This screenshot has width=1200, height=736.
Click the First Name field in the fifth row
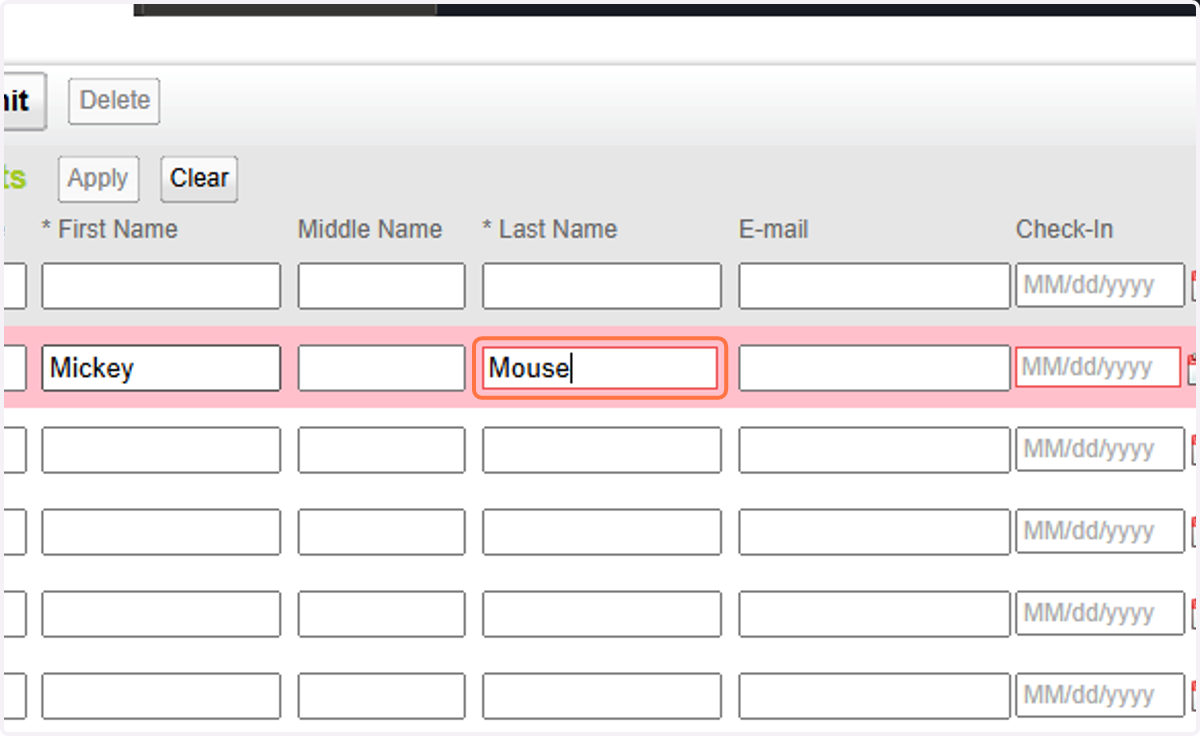(x=161, y=614)
